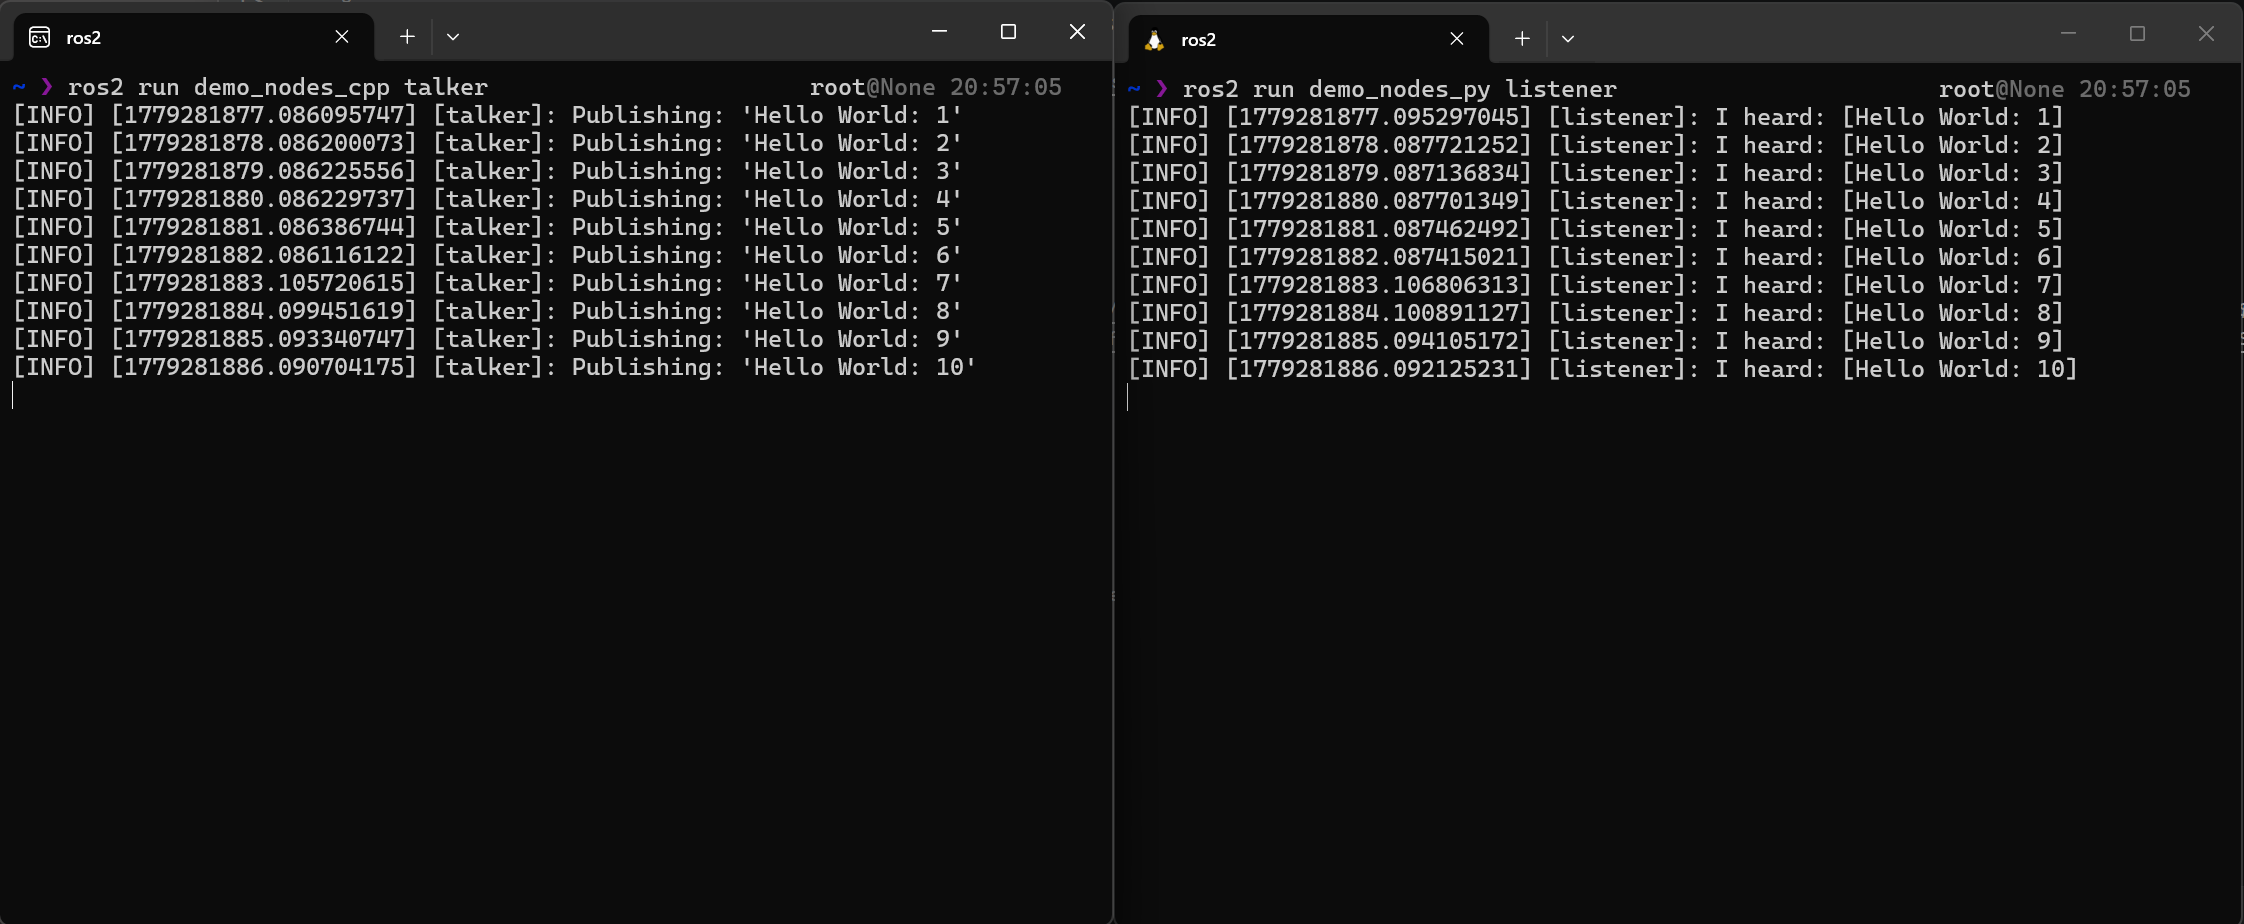
Task: Select the ros2 tab in the talker terminal window
Action: click(194, 37)
